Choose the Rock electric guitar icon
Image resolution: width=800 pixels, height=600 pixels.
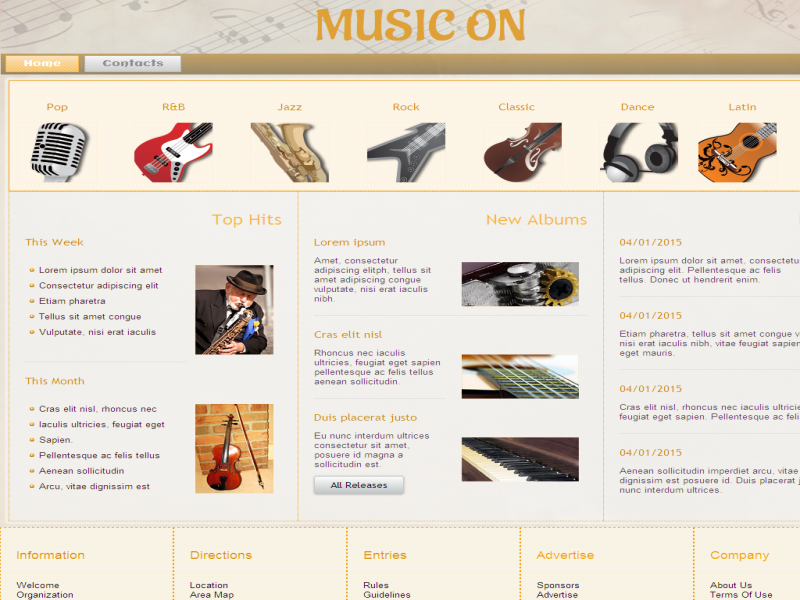pyautogui.click(x=406, y=152)
